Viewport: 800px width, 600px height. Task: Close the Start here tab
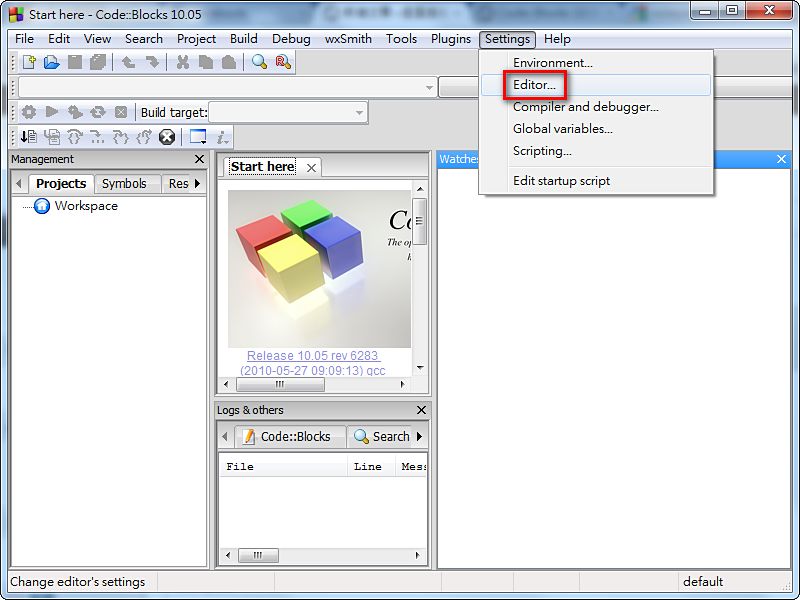(x=311, y=168)
